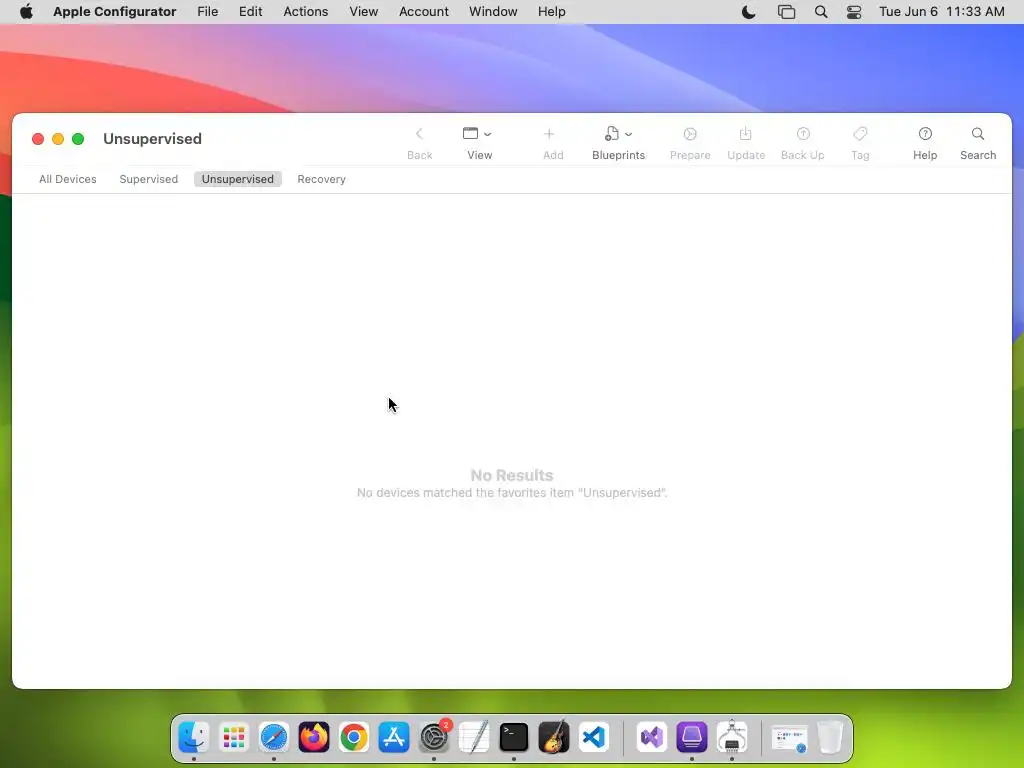This screenshot has height=768, width=1024.
Task: Open System Settings from the Dock
Action: [434, 737]
